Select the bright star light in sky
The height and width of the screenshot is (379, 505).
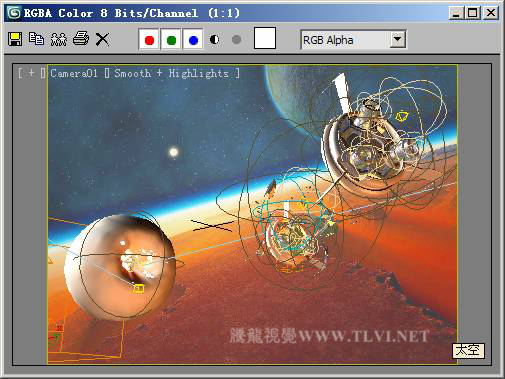click(x=174, y=152)
